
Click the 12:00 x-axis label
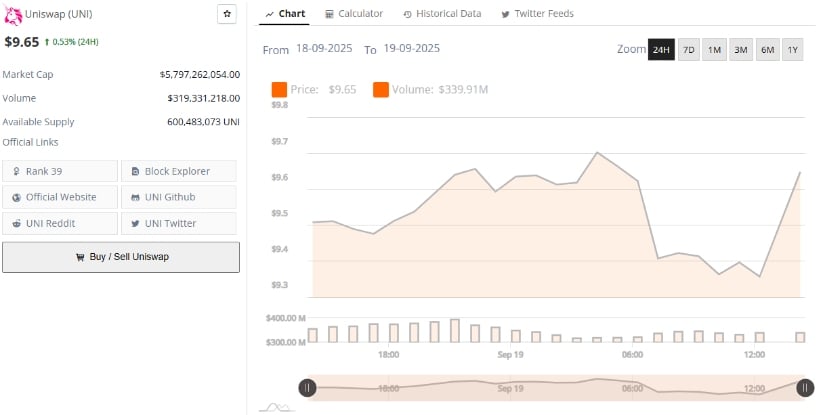tap(754, 355)
